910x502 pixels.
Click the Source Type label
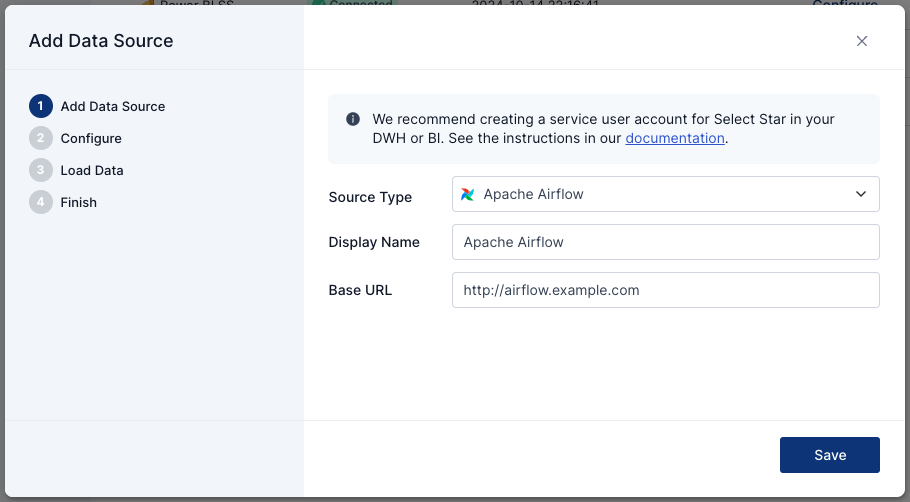(x=370, y=197)
